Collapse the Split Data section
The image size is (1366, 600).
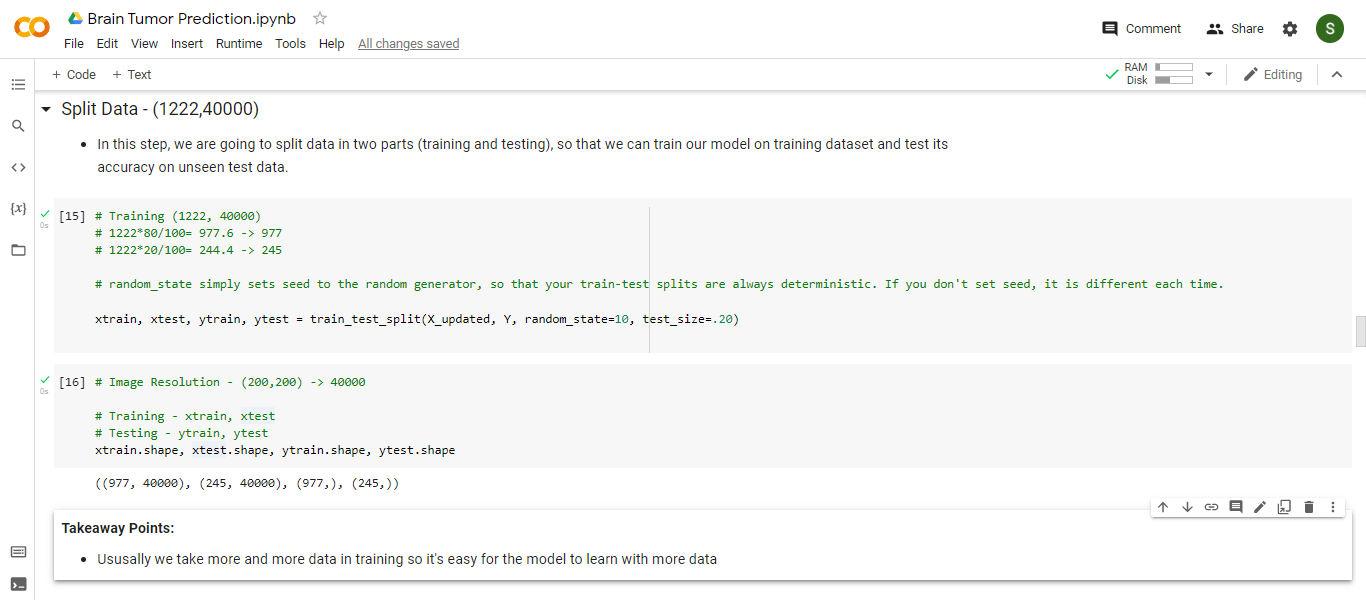pyautogui.click(x=45, y=109)
